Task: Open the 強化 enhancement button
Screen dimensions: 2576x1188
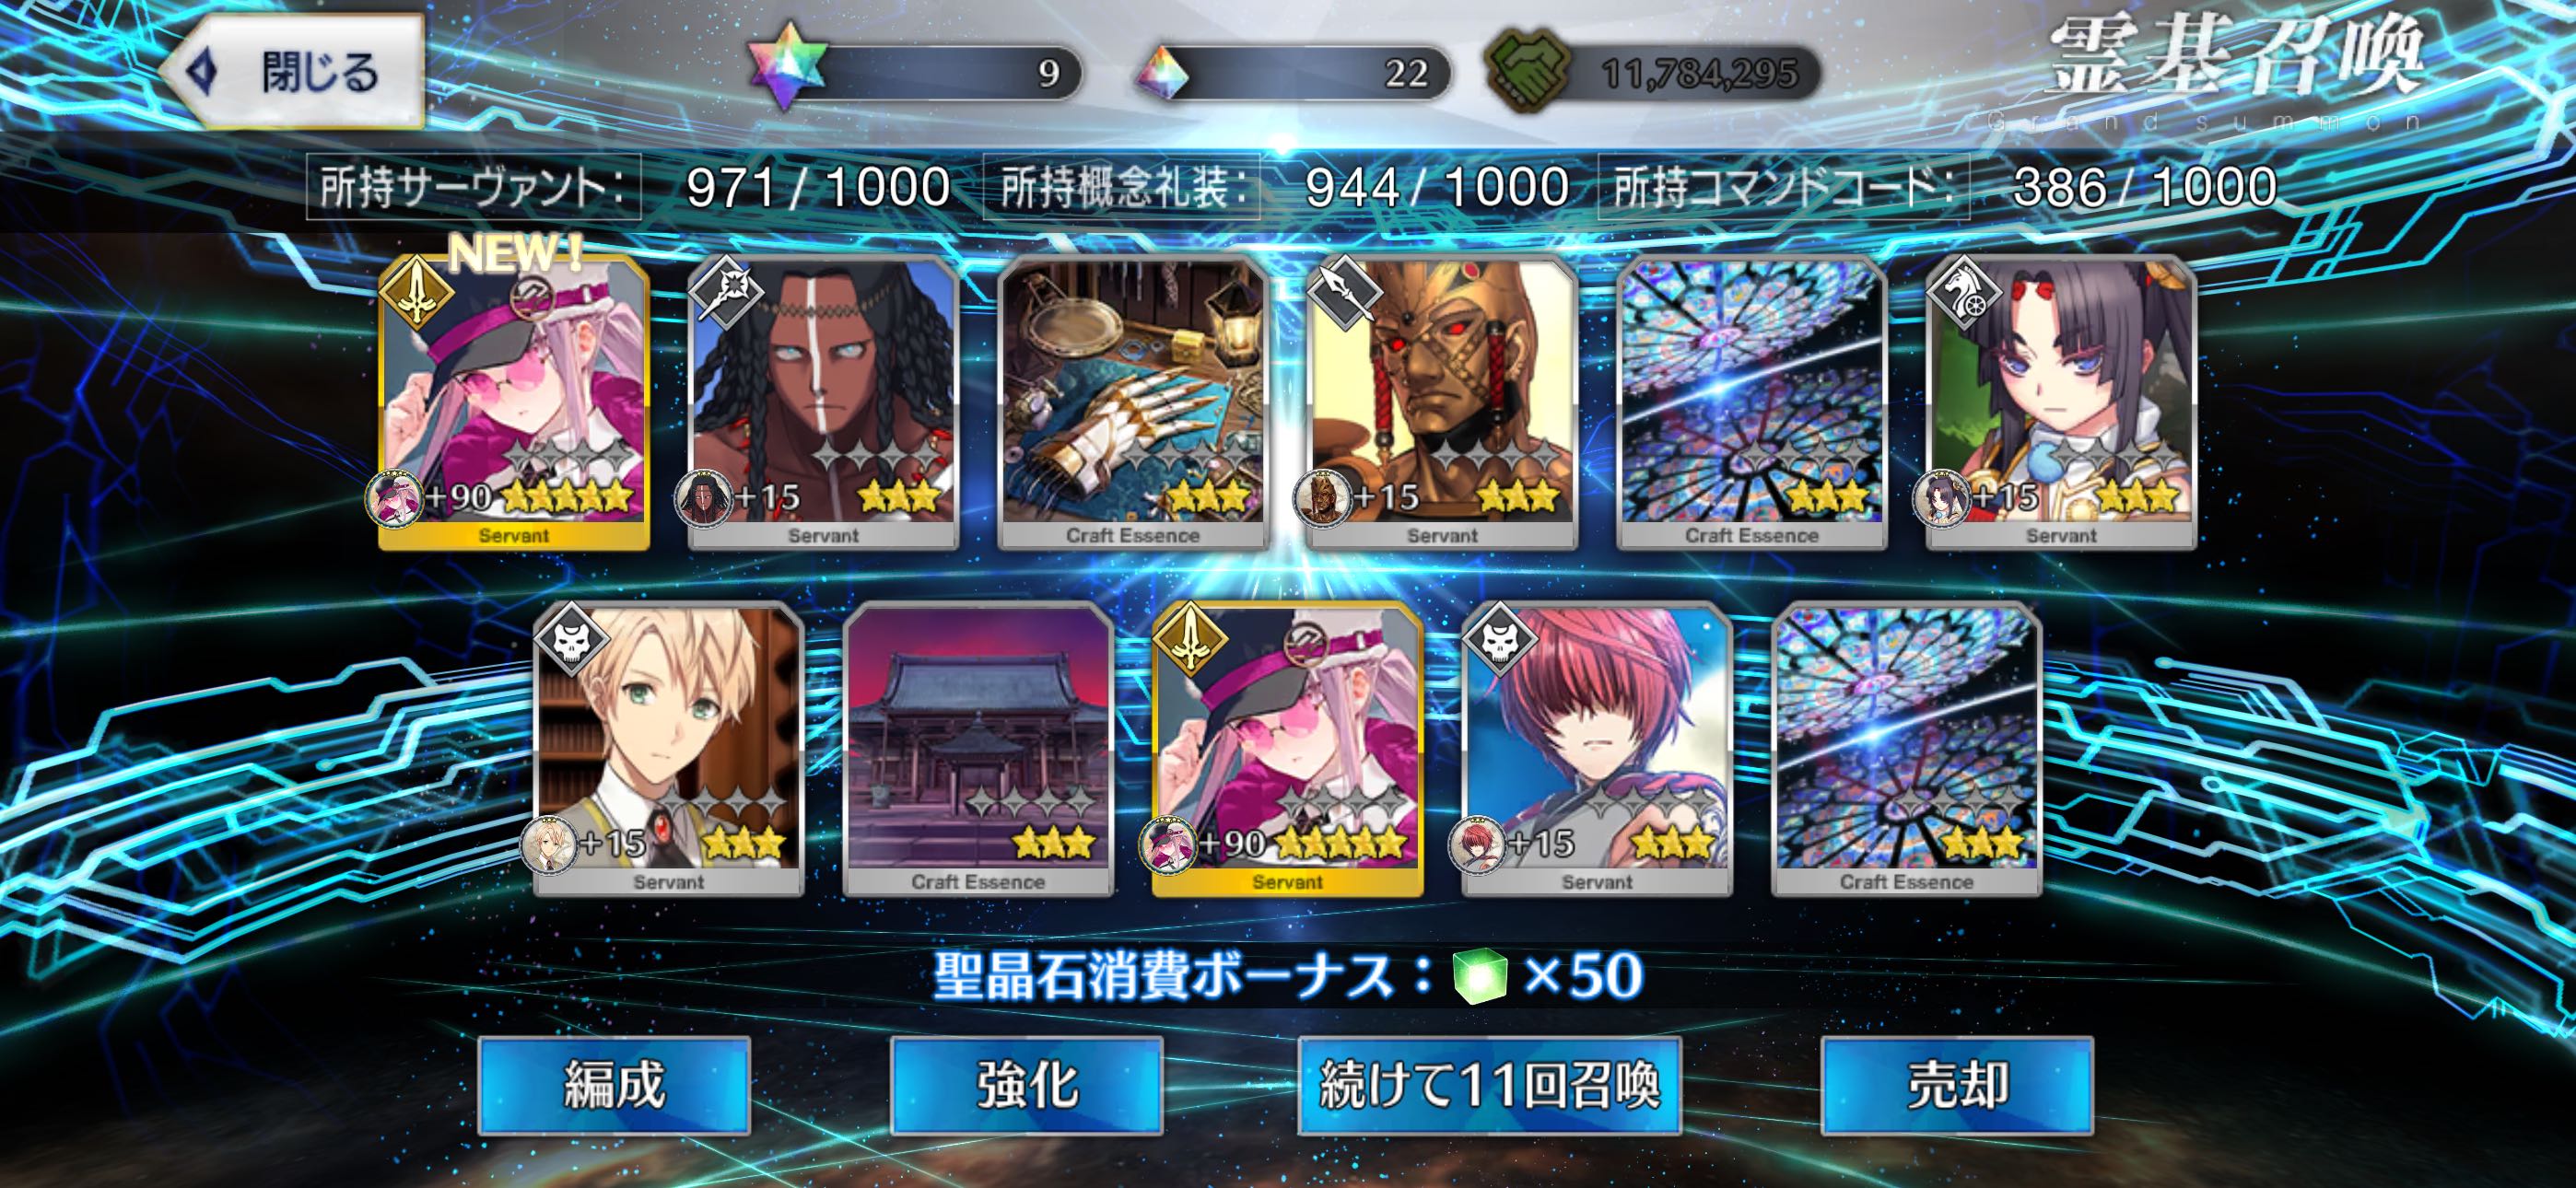Action: coord(1027,1085)
